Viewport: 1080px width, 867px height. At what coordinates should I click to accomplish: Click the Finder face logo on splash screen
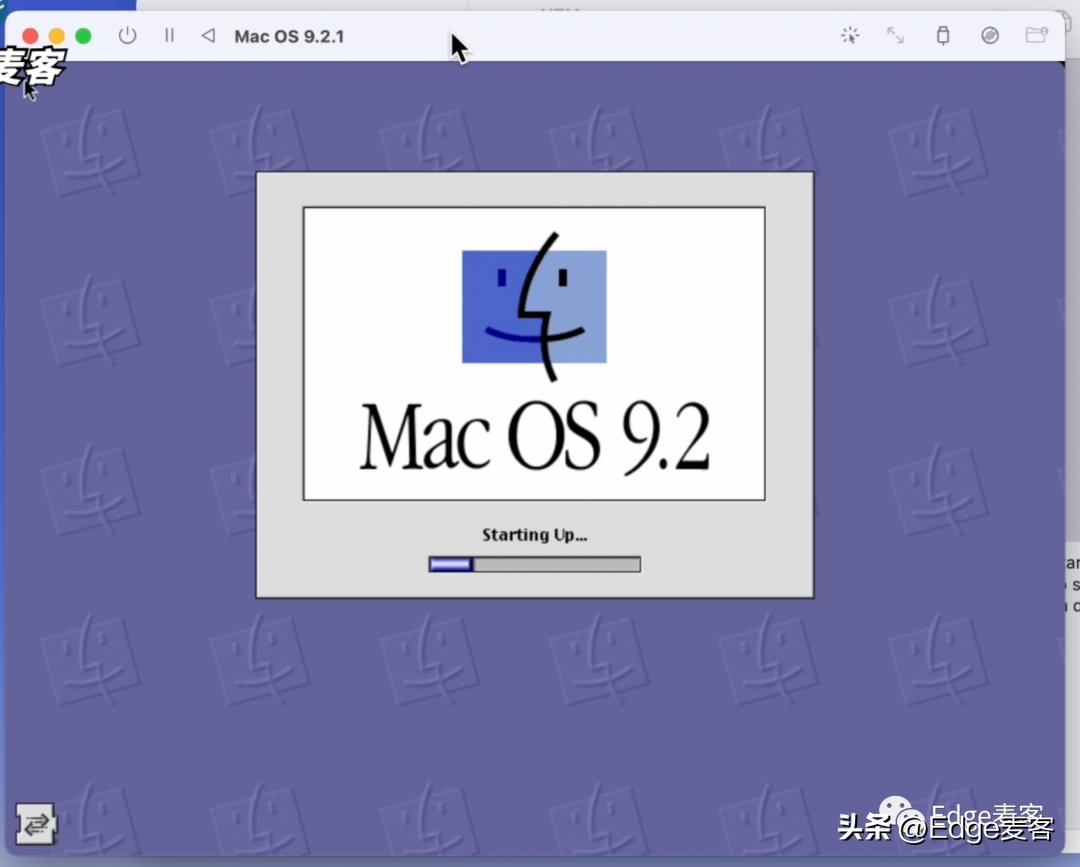536,305
